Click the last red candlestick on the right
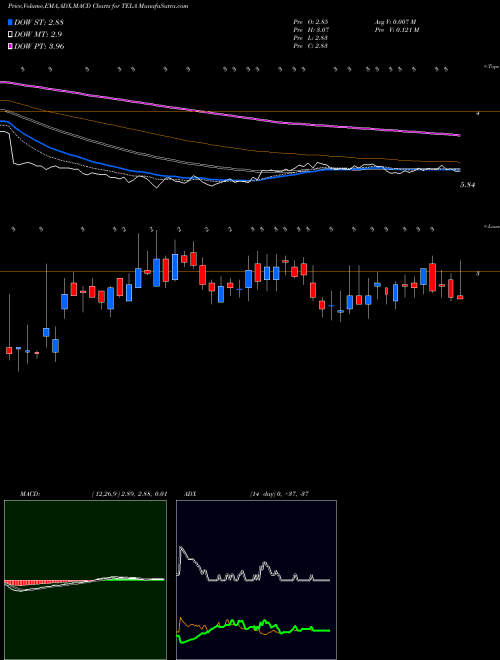The height and width of the screenshot is (660, 500). [x=460, y=297]
